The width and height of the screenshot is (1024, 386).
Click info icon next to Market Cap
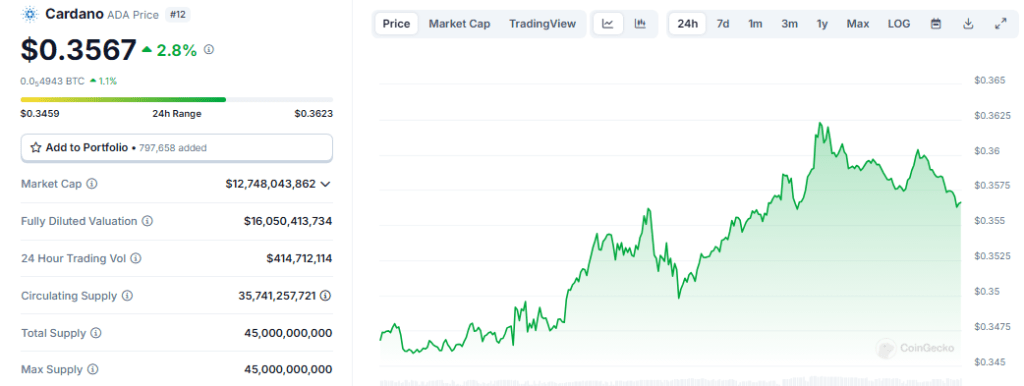92,184
